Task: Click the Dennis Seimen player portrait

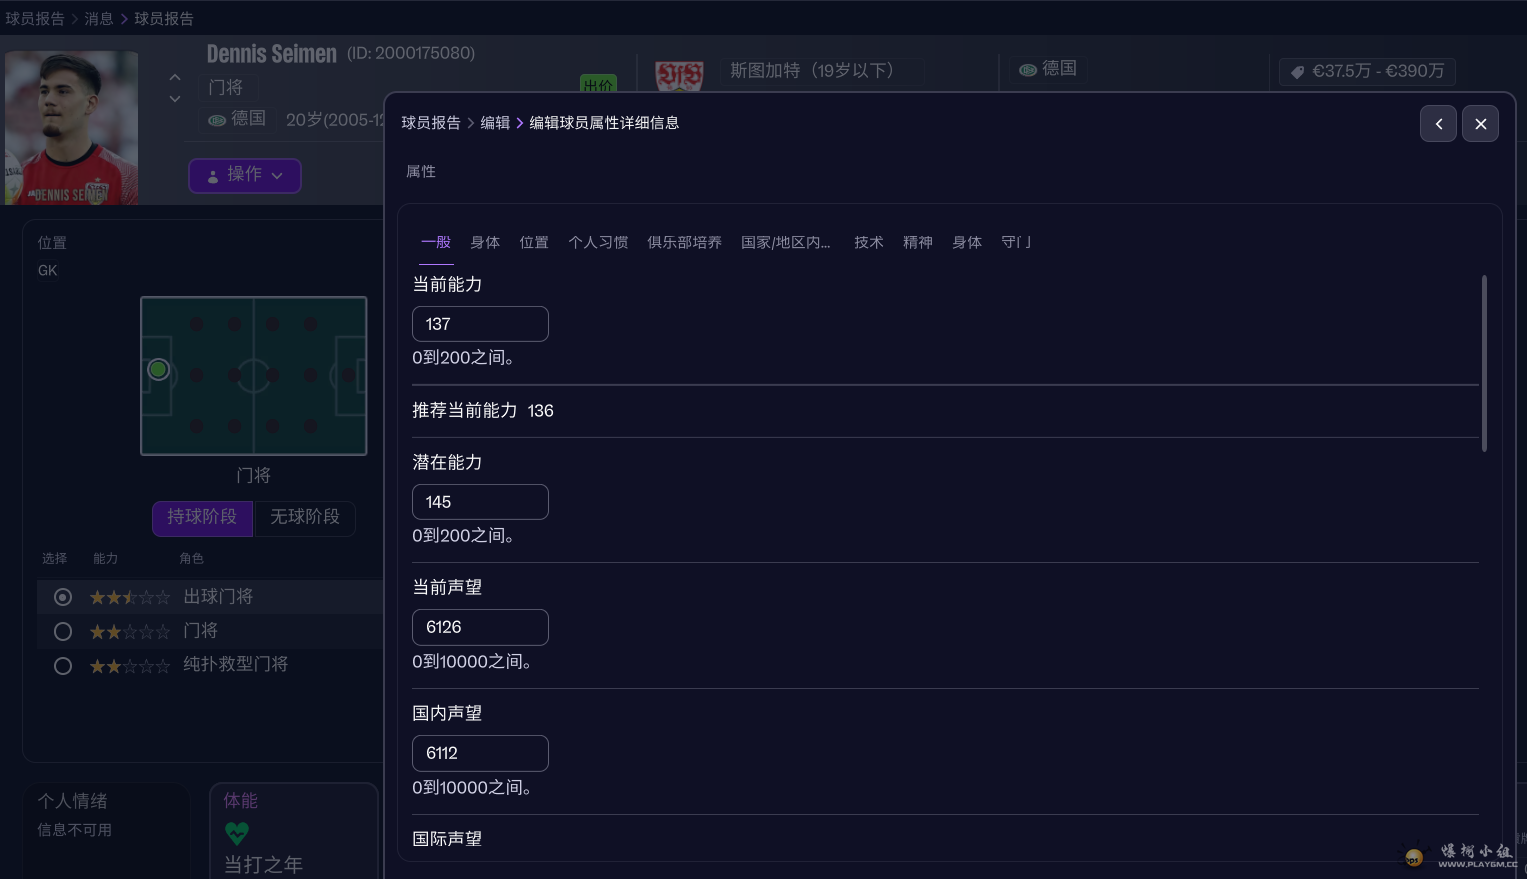Action: [72, 128]
